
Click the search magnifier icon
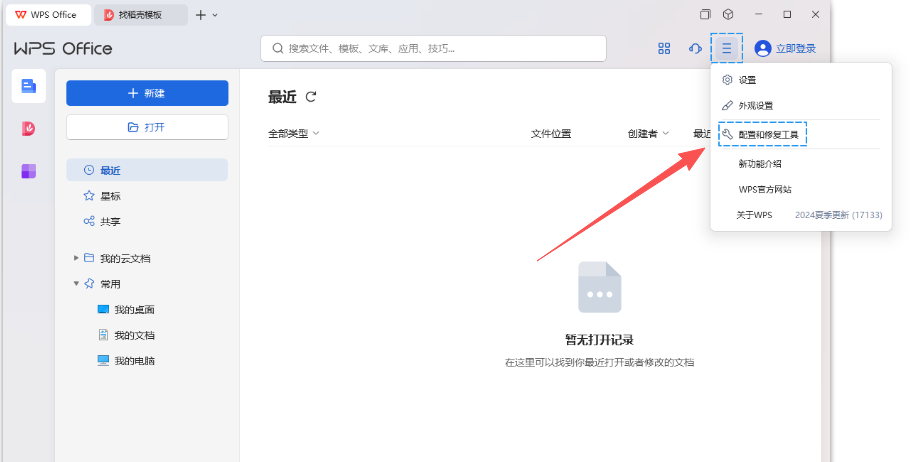pyautogui.click(x=278, y=49)
